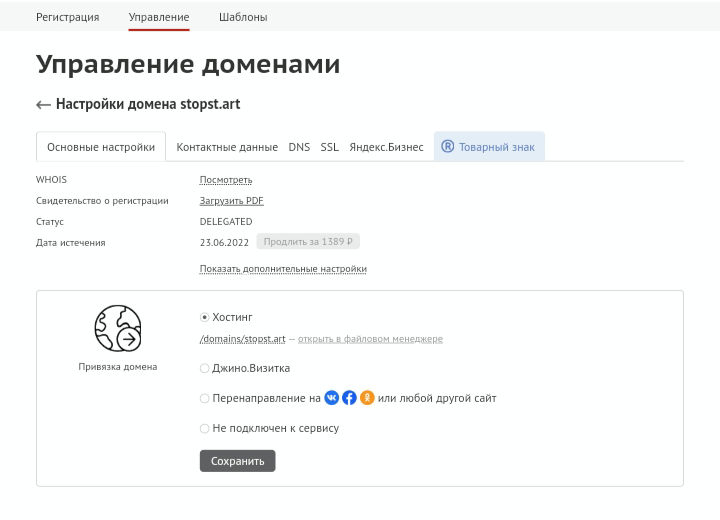Screen dimensions: 720x520
Task: Select the Хостинг radio option
Action: click(205, 317)
